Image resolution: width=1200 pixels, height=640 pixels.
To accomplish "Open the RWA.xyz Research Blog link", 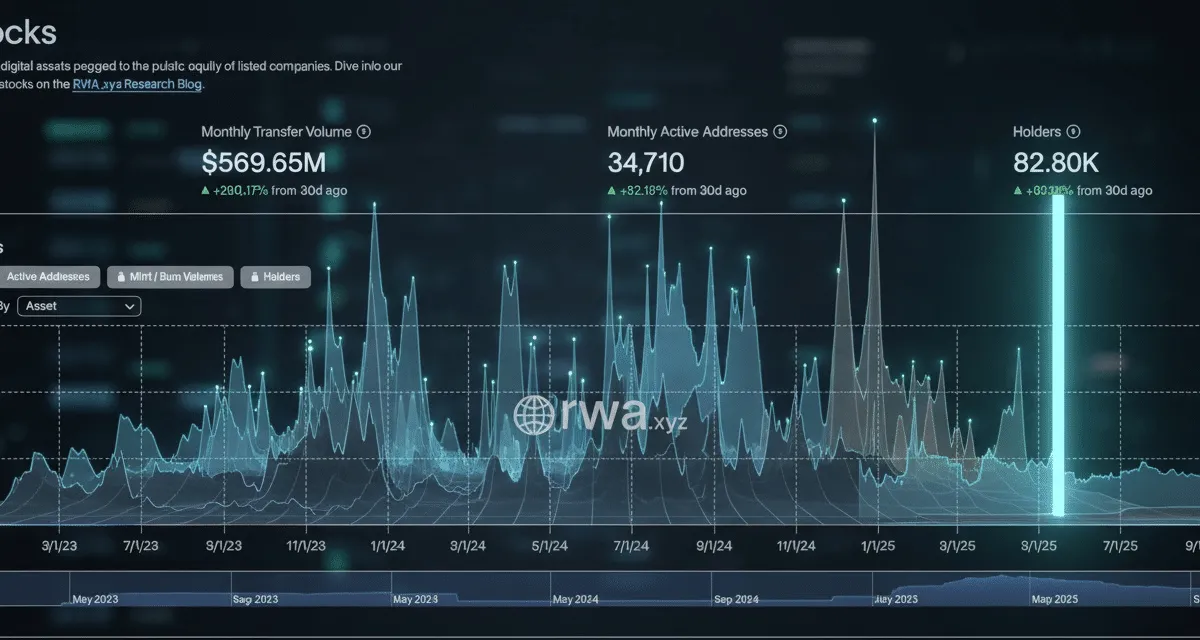I will click(x=138, y=85).
